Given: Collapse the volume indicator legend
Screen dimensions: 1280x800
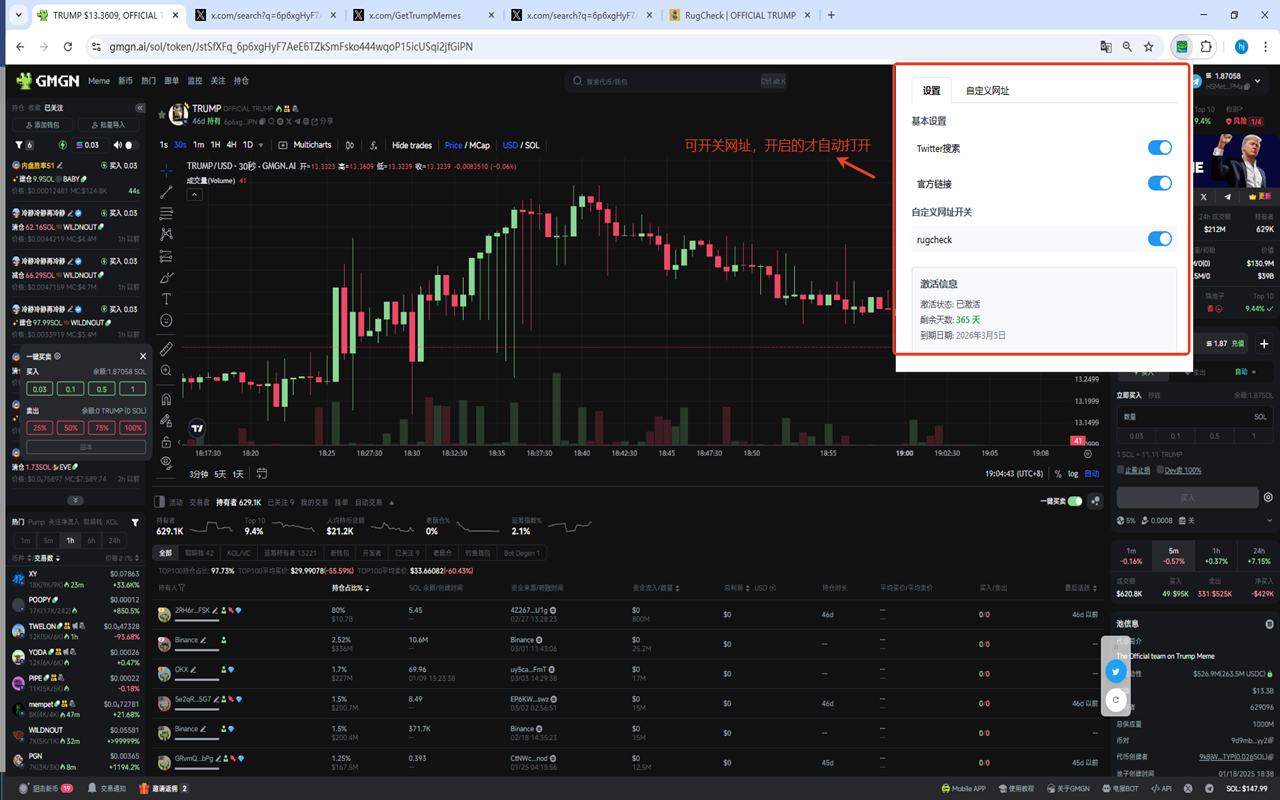Looking at the screenshot, I should (195, 195).
